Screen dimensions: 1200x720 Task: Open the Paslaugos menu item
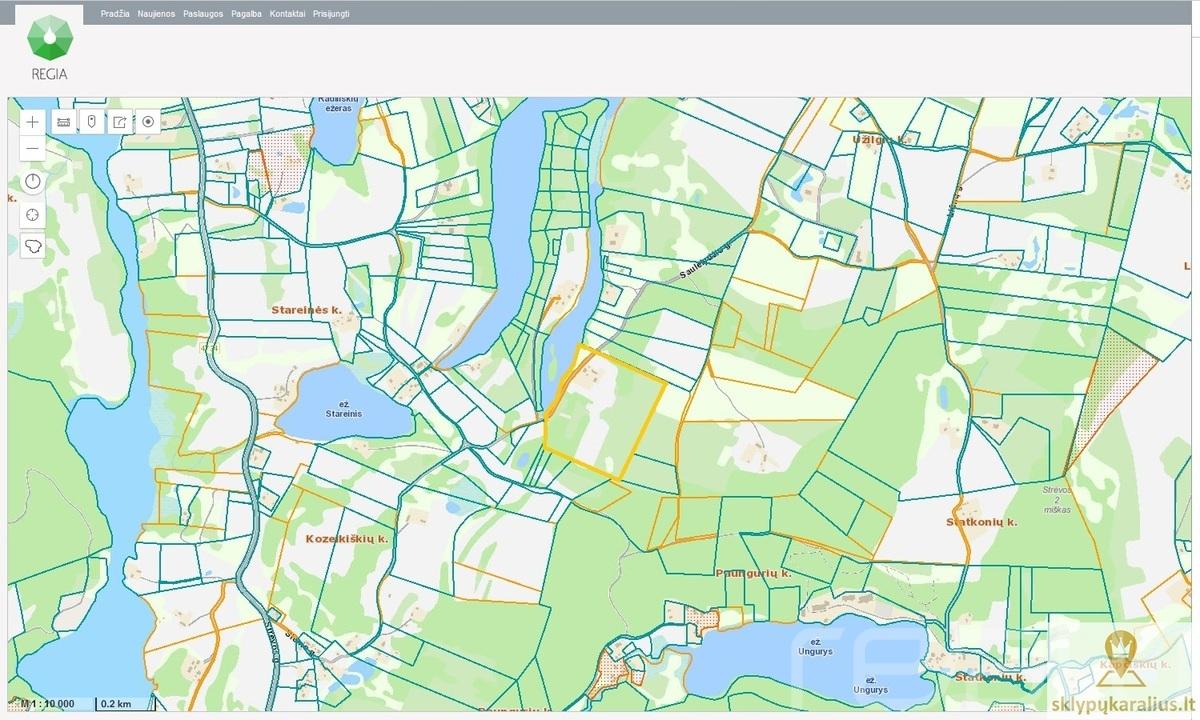pos(203,15)
